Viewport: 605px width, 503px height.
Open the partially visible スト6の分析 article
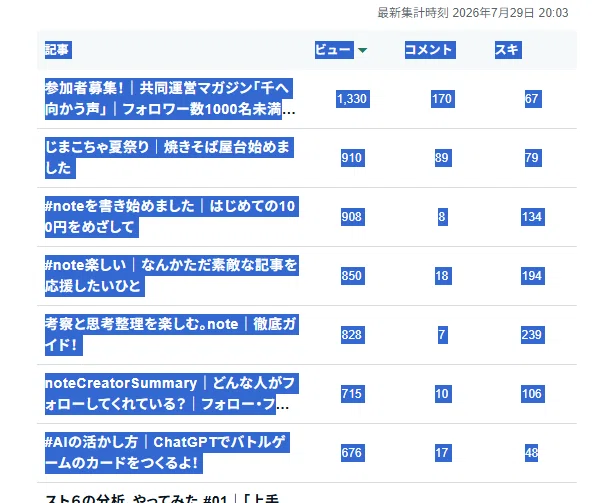pyautogui.click(x=162, y=498)
